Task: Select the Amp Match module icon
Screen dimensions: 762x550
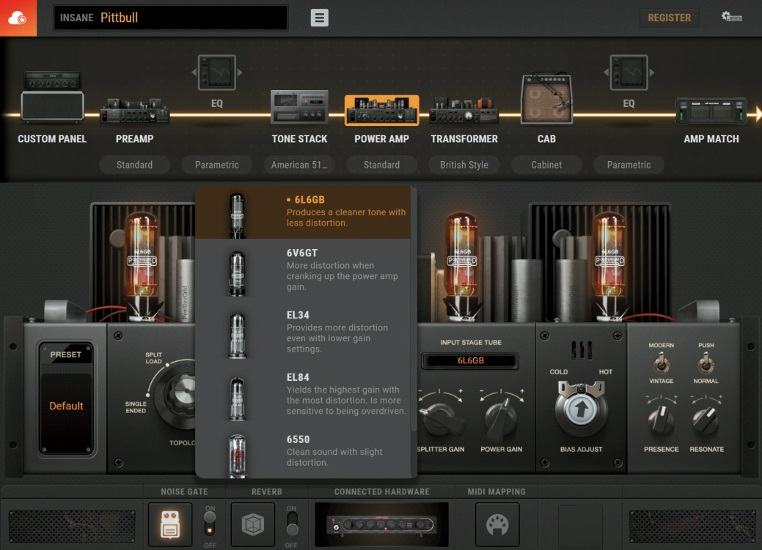Action: pos(711,111)
